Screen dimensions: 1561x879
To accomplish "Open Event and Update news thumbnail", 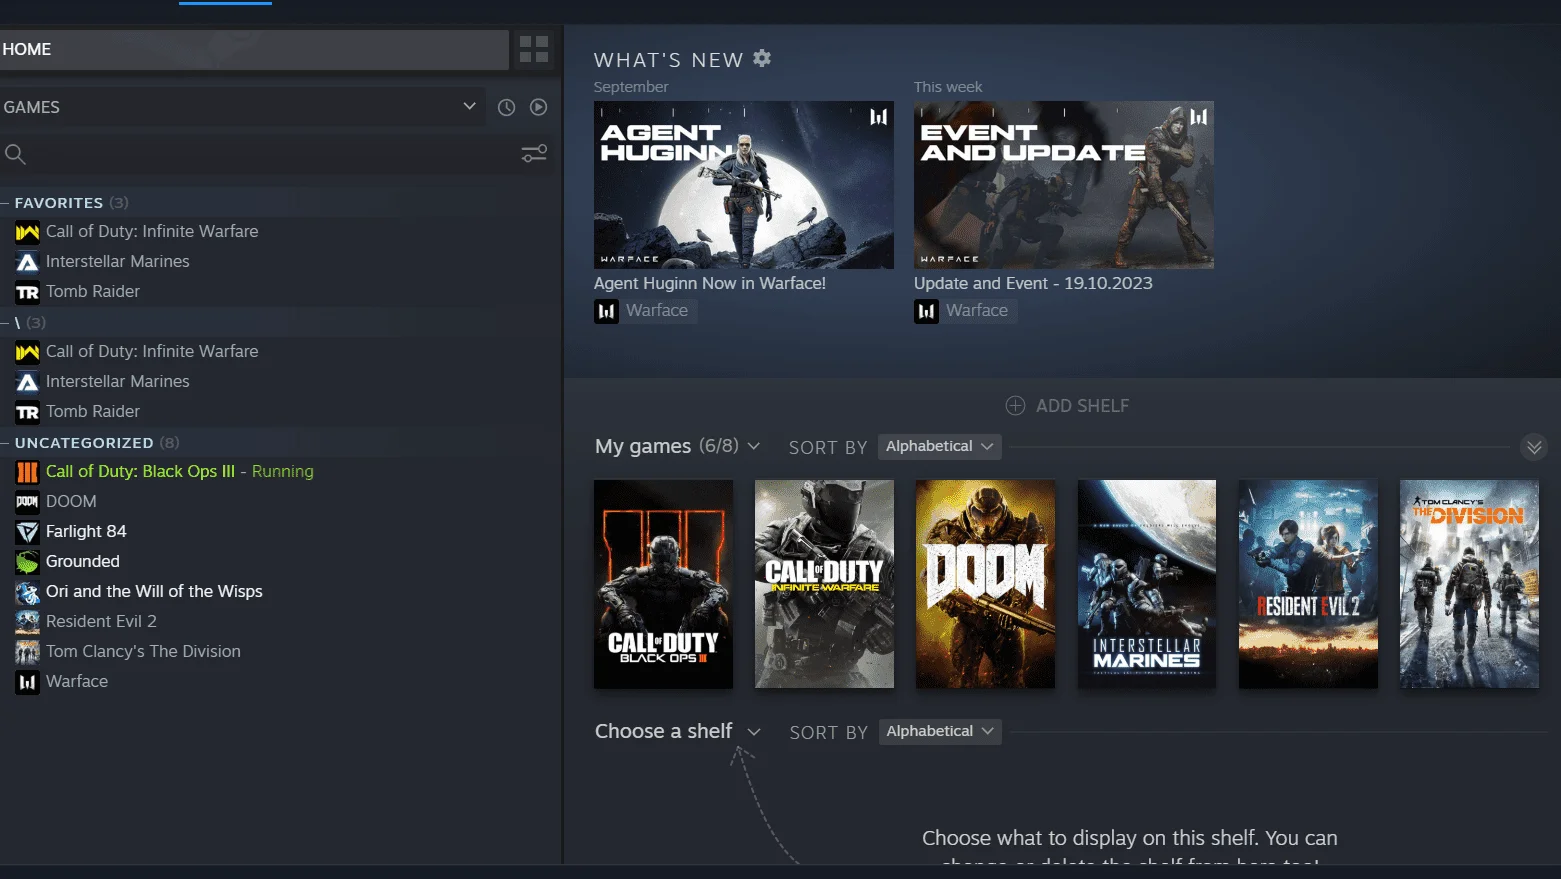I will click(x=1064, y=185).
